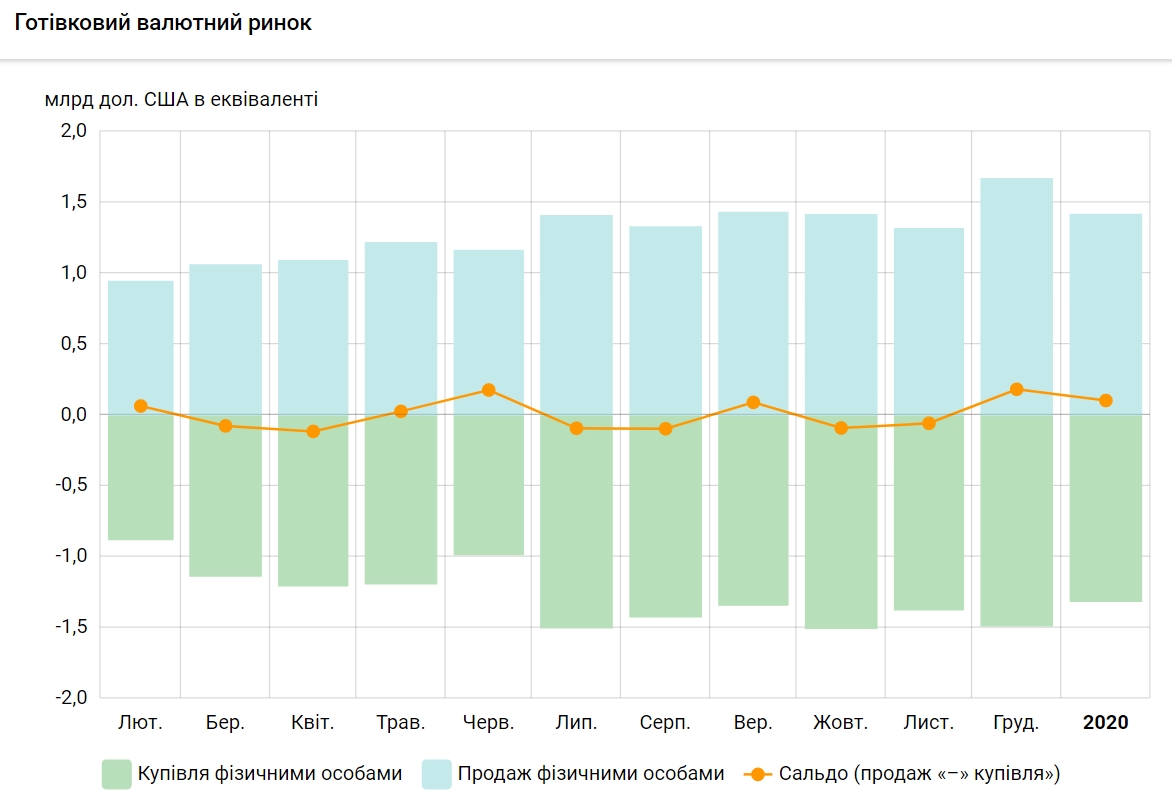Click the orange Сальдо legend marker icon
The height and width of the screenshot is (797, 1172).
tap(758, 774)
